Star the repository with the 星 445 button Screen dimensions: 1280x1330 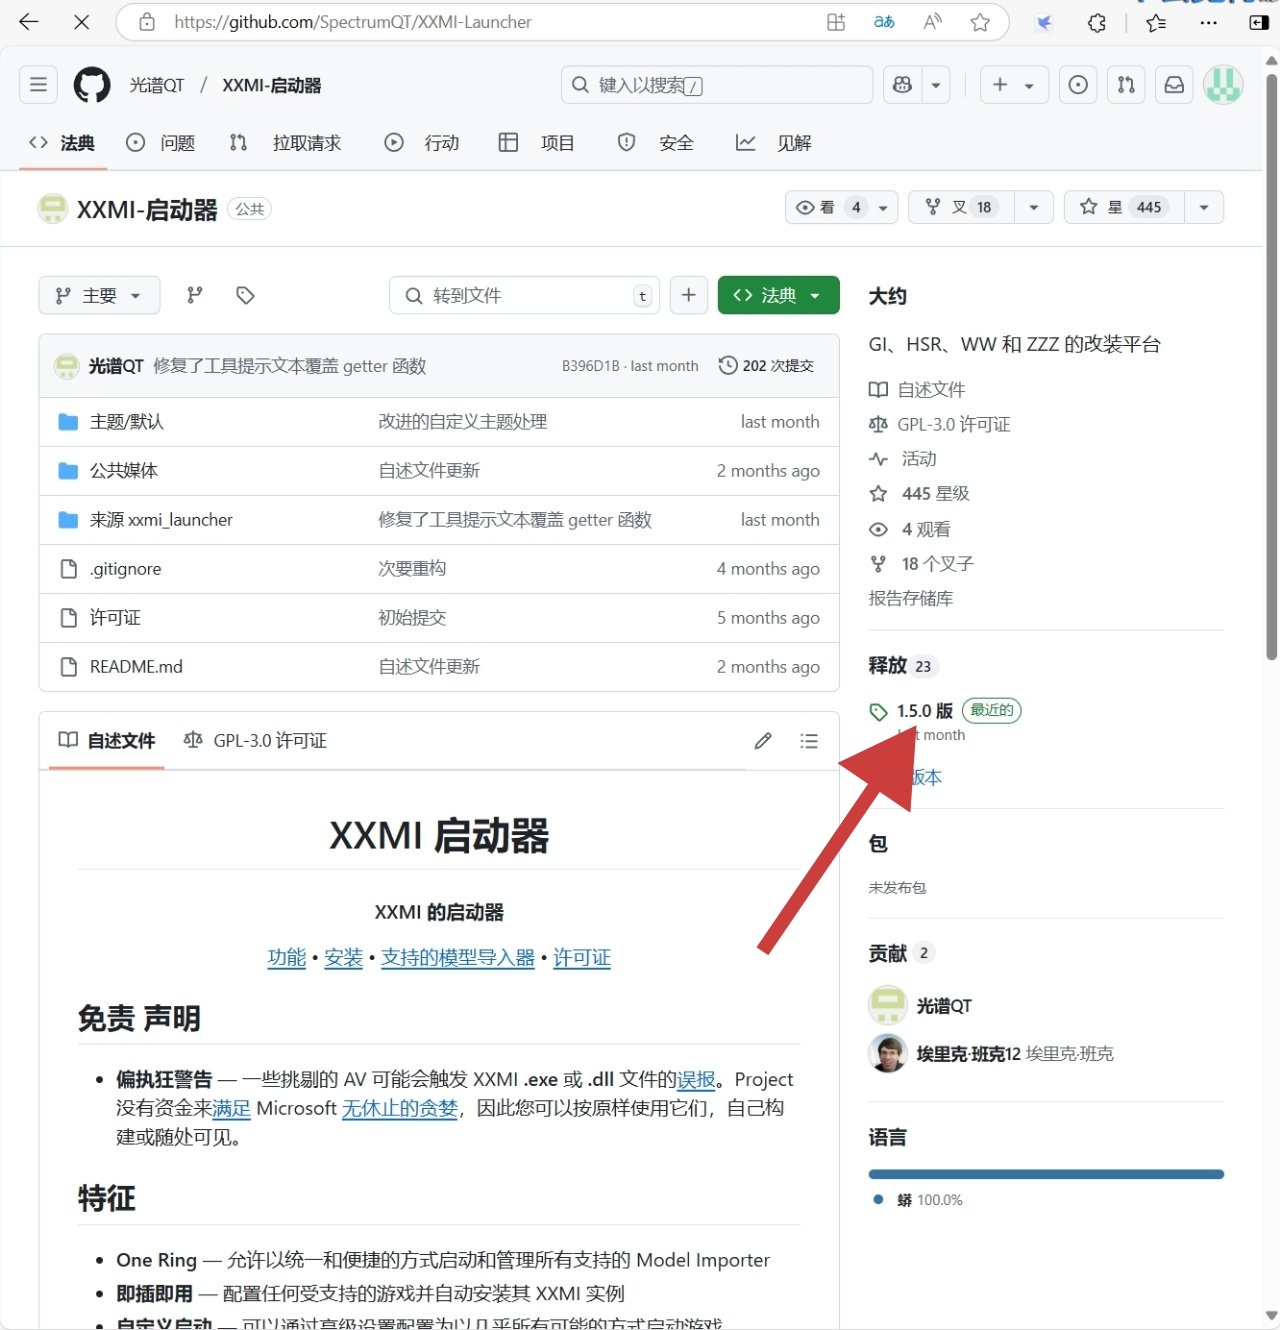(1124, 207)
